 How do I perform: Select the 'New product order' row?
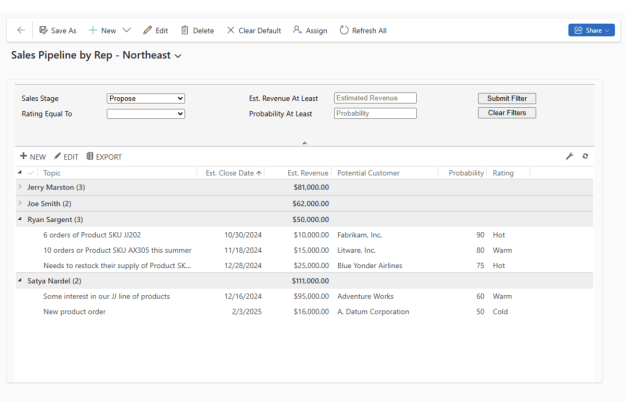click(x=304, y=312)
